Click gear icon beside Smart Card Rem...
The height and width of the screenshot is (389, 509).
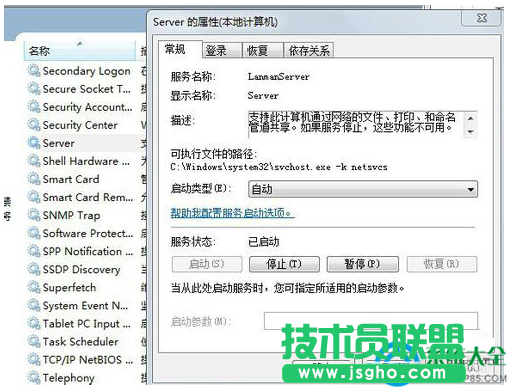pyautogui.click(x=34, y=197)
